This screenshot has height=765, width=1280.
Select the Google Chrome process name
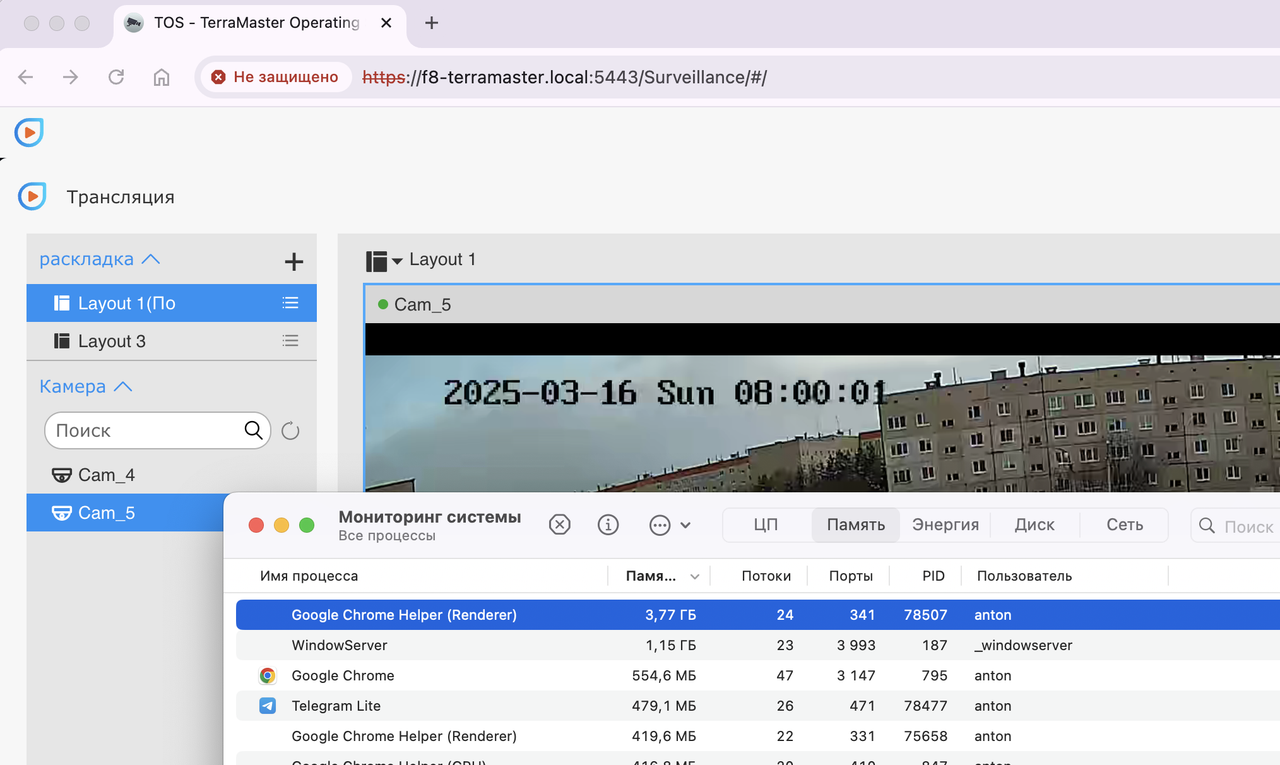coord(343,675)
